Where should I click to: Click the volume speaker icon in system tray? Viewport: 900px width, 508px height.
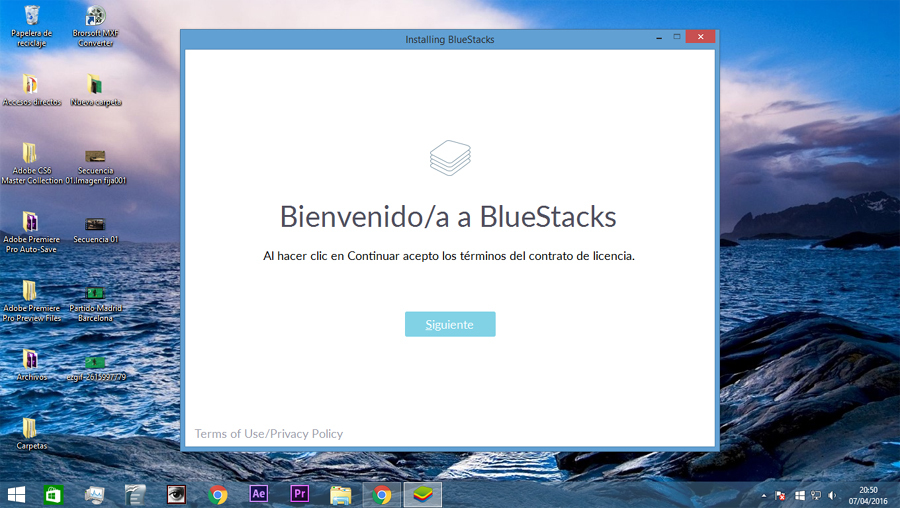[x=832, y=495]
